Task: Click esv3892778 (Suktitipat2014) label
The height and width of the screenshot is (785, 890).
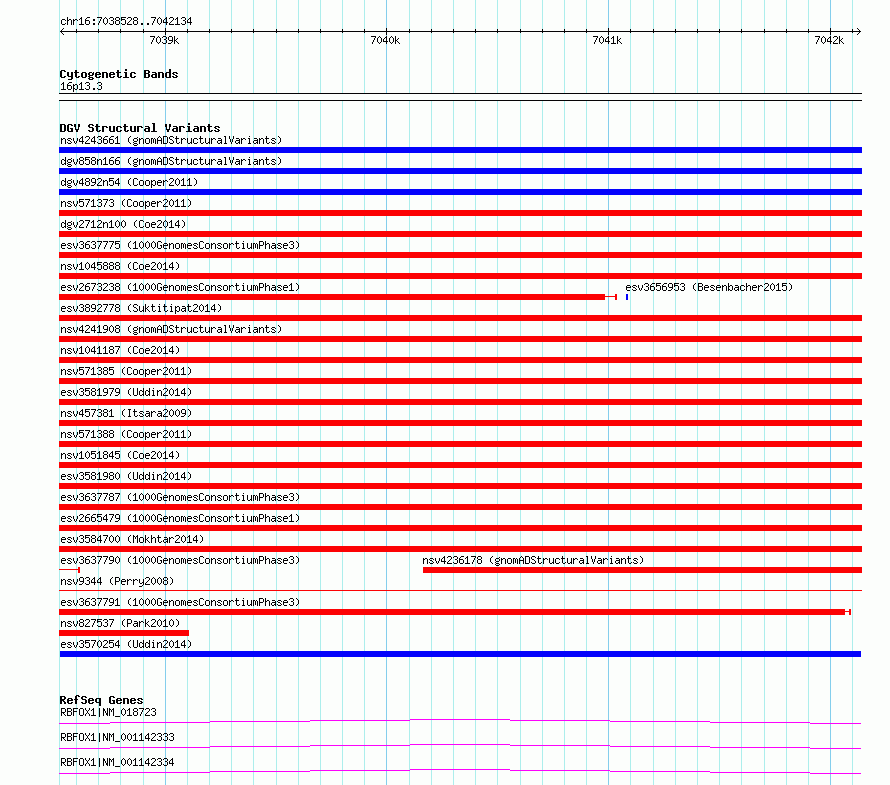Action: [x=141, y=308]
